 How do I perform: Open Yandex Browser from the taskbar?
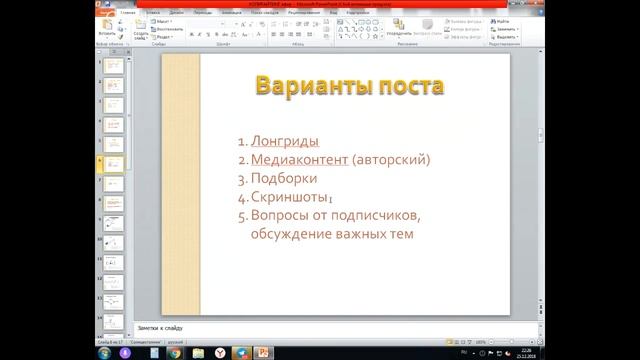coord(220,353)
